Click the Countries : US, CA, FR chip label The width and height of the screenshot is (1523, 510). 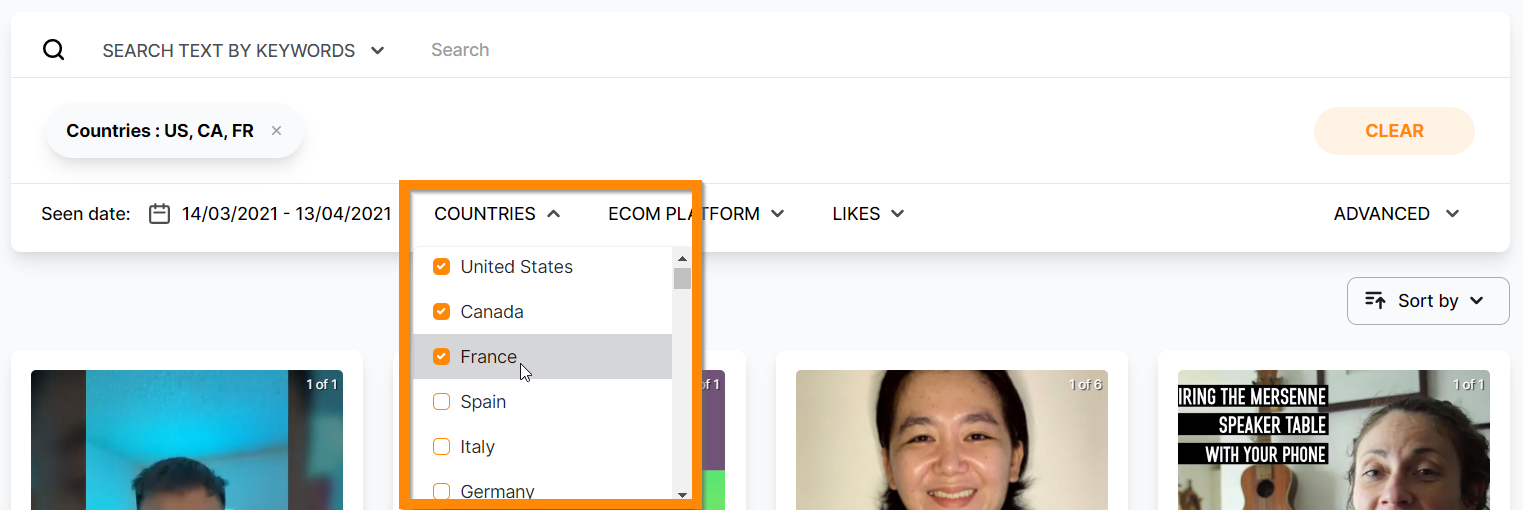(x=160, y=131)
